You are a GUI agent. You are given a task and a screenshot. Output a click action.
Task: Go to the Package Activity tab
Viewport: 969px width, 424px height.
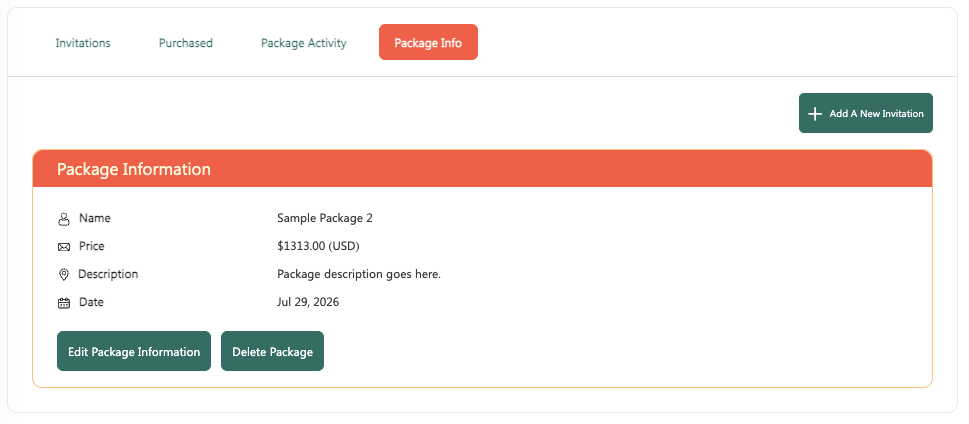point(303,43)
